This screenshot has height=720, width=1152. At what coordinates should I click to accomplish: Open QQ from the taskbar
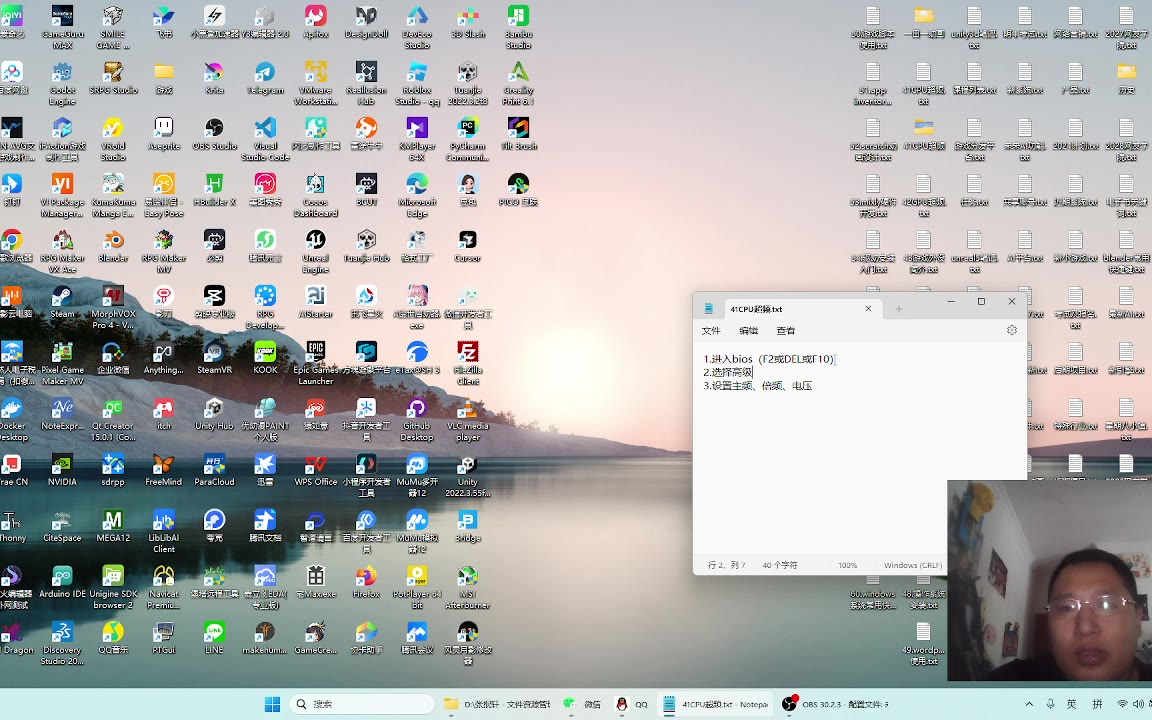tap(632, 704)
